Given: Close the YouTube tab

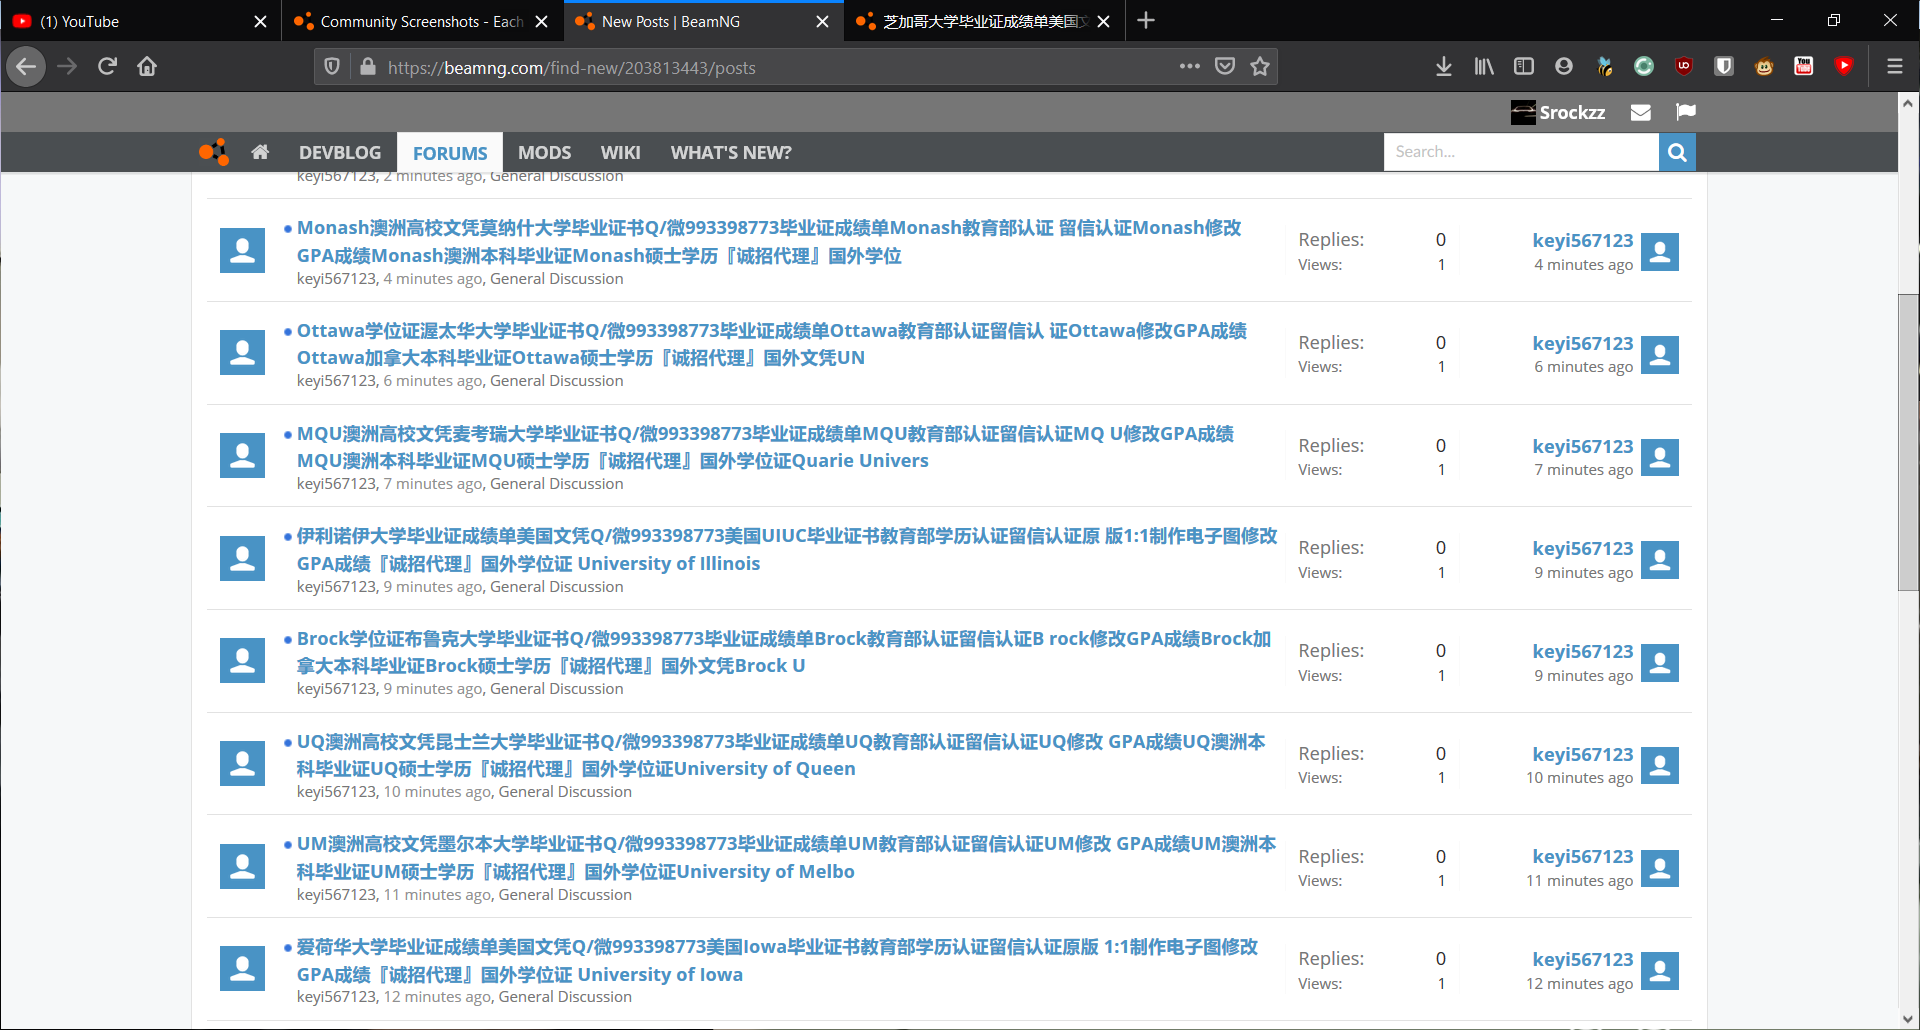Looking at the screenshot, I should (x=260, y=21).
